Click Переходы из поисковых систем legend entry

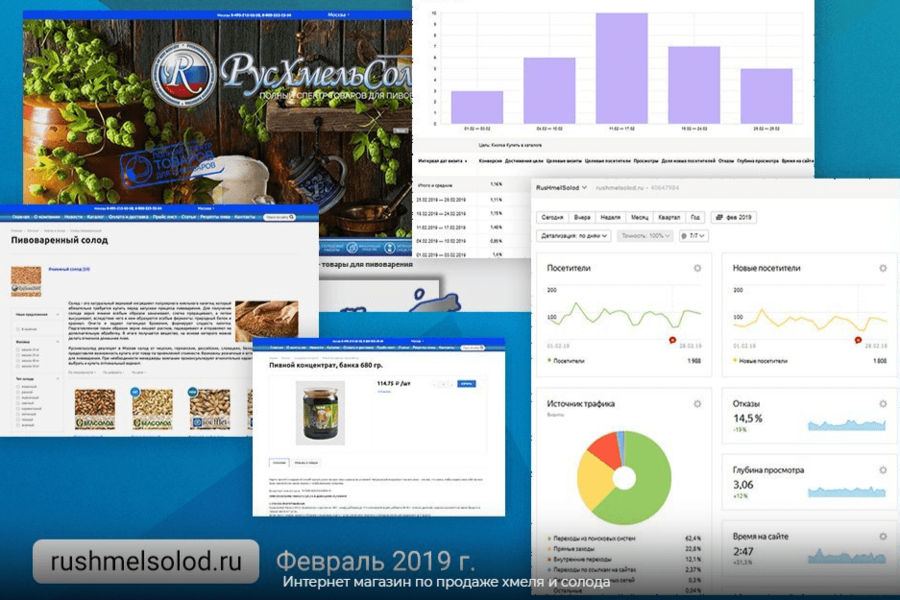(x=593, y=539)
